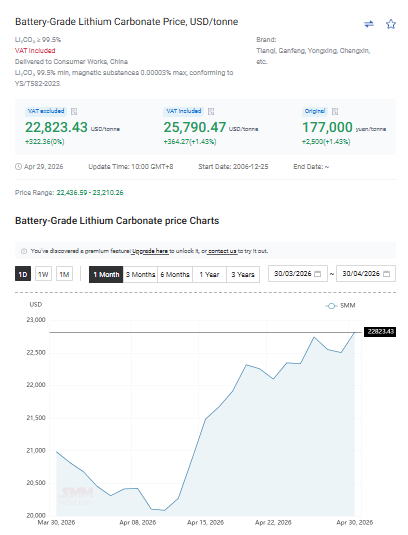Click x-axis label Apr 08, 2026

(137, 522)
